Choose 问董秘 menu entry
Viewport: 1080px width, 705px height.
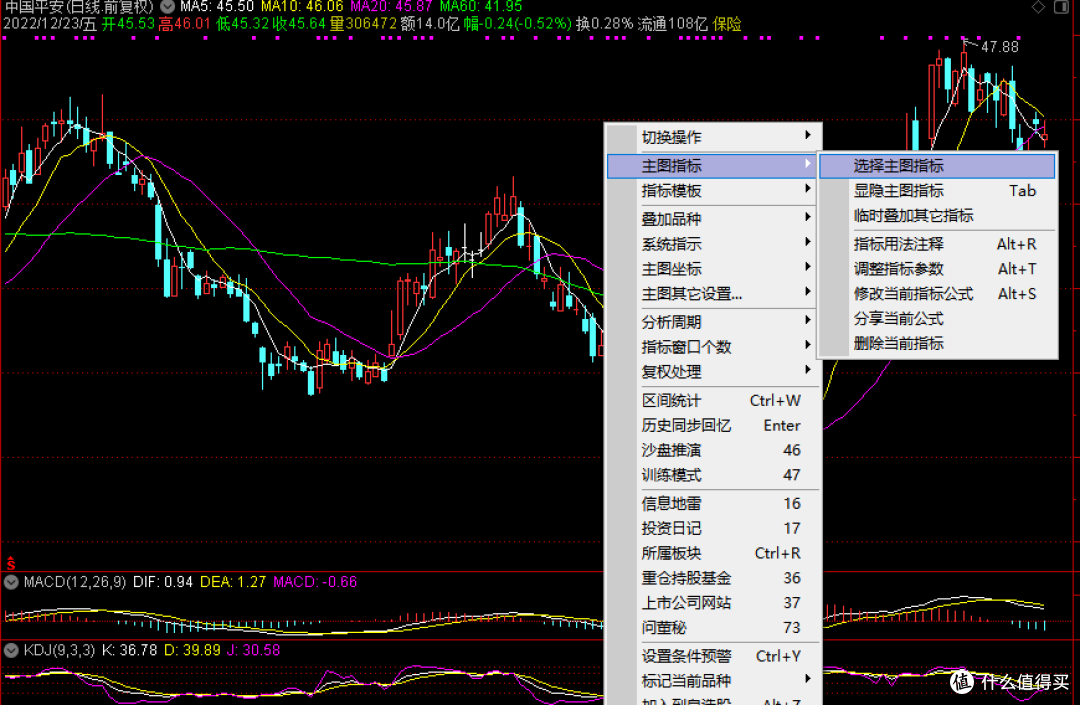[x=714, y=627]
